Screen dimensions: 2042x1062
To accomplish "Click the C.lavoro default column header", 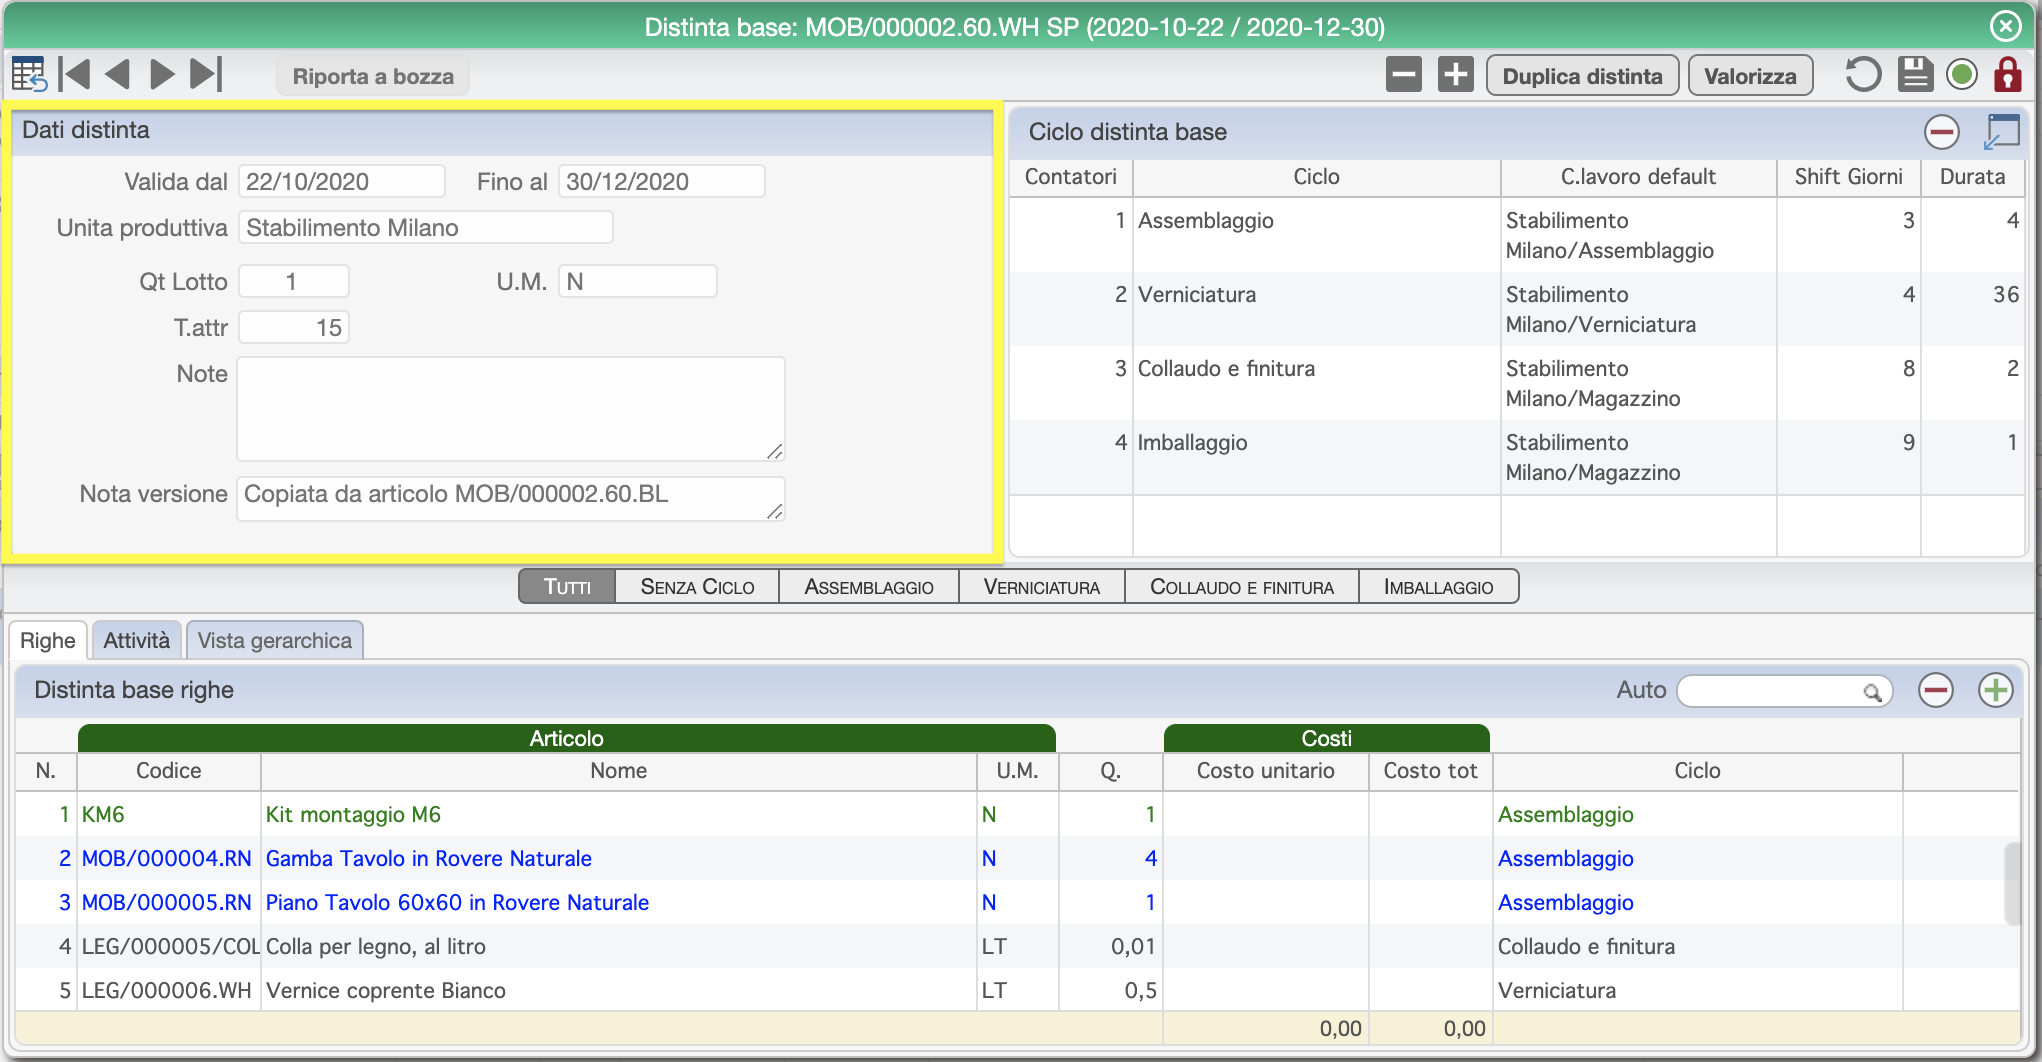I will [x=1638, y=177].
